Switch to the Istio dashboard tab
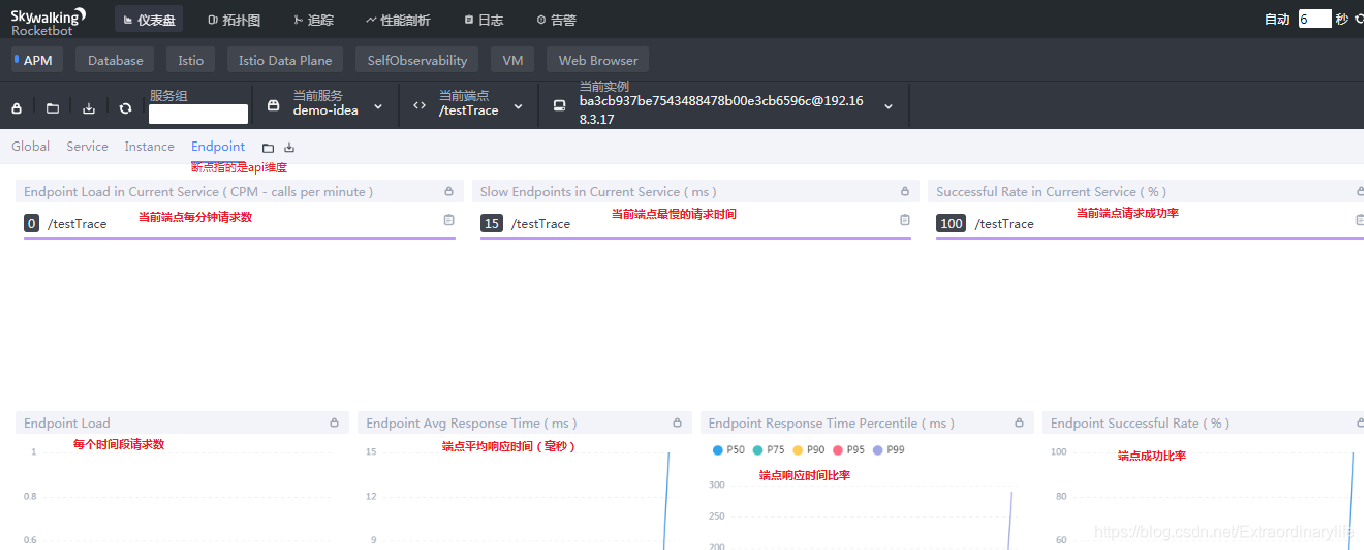This screenshot has height=550, width=1364. pyautogui.click(x=191, y=60)
